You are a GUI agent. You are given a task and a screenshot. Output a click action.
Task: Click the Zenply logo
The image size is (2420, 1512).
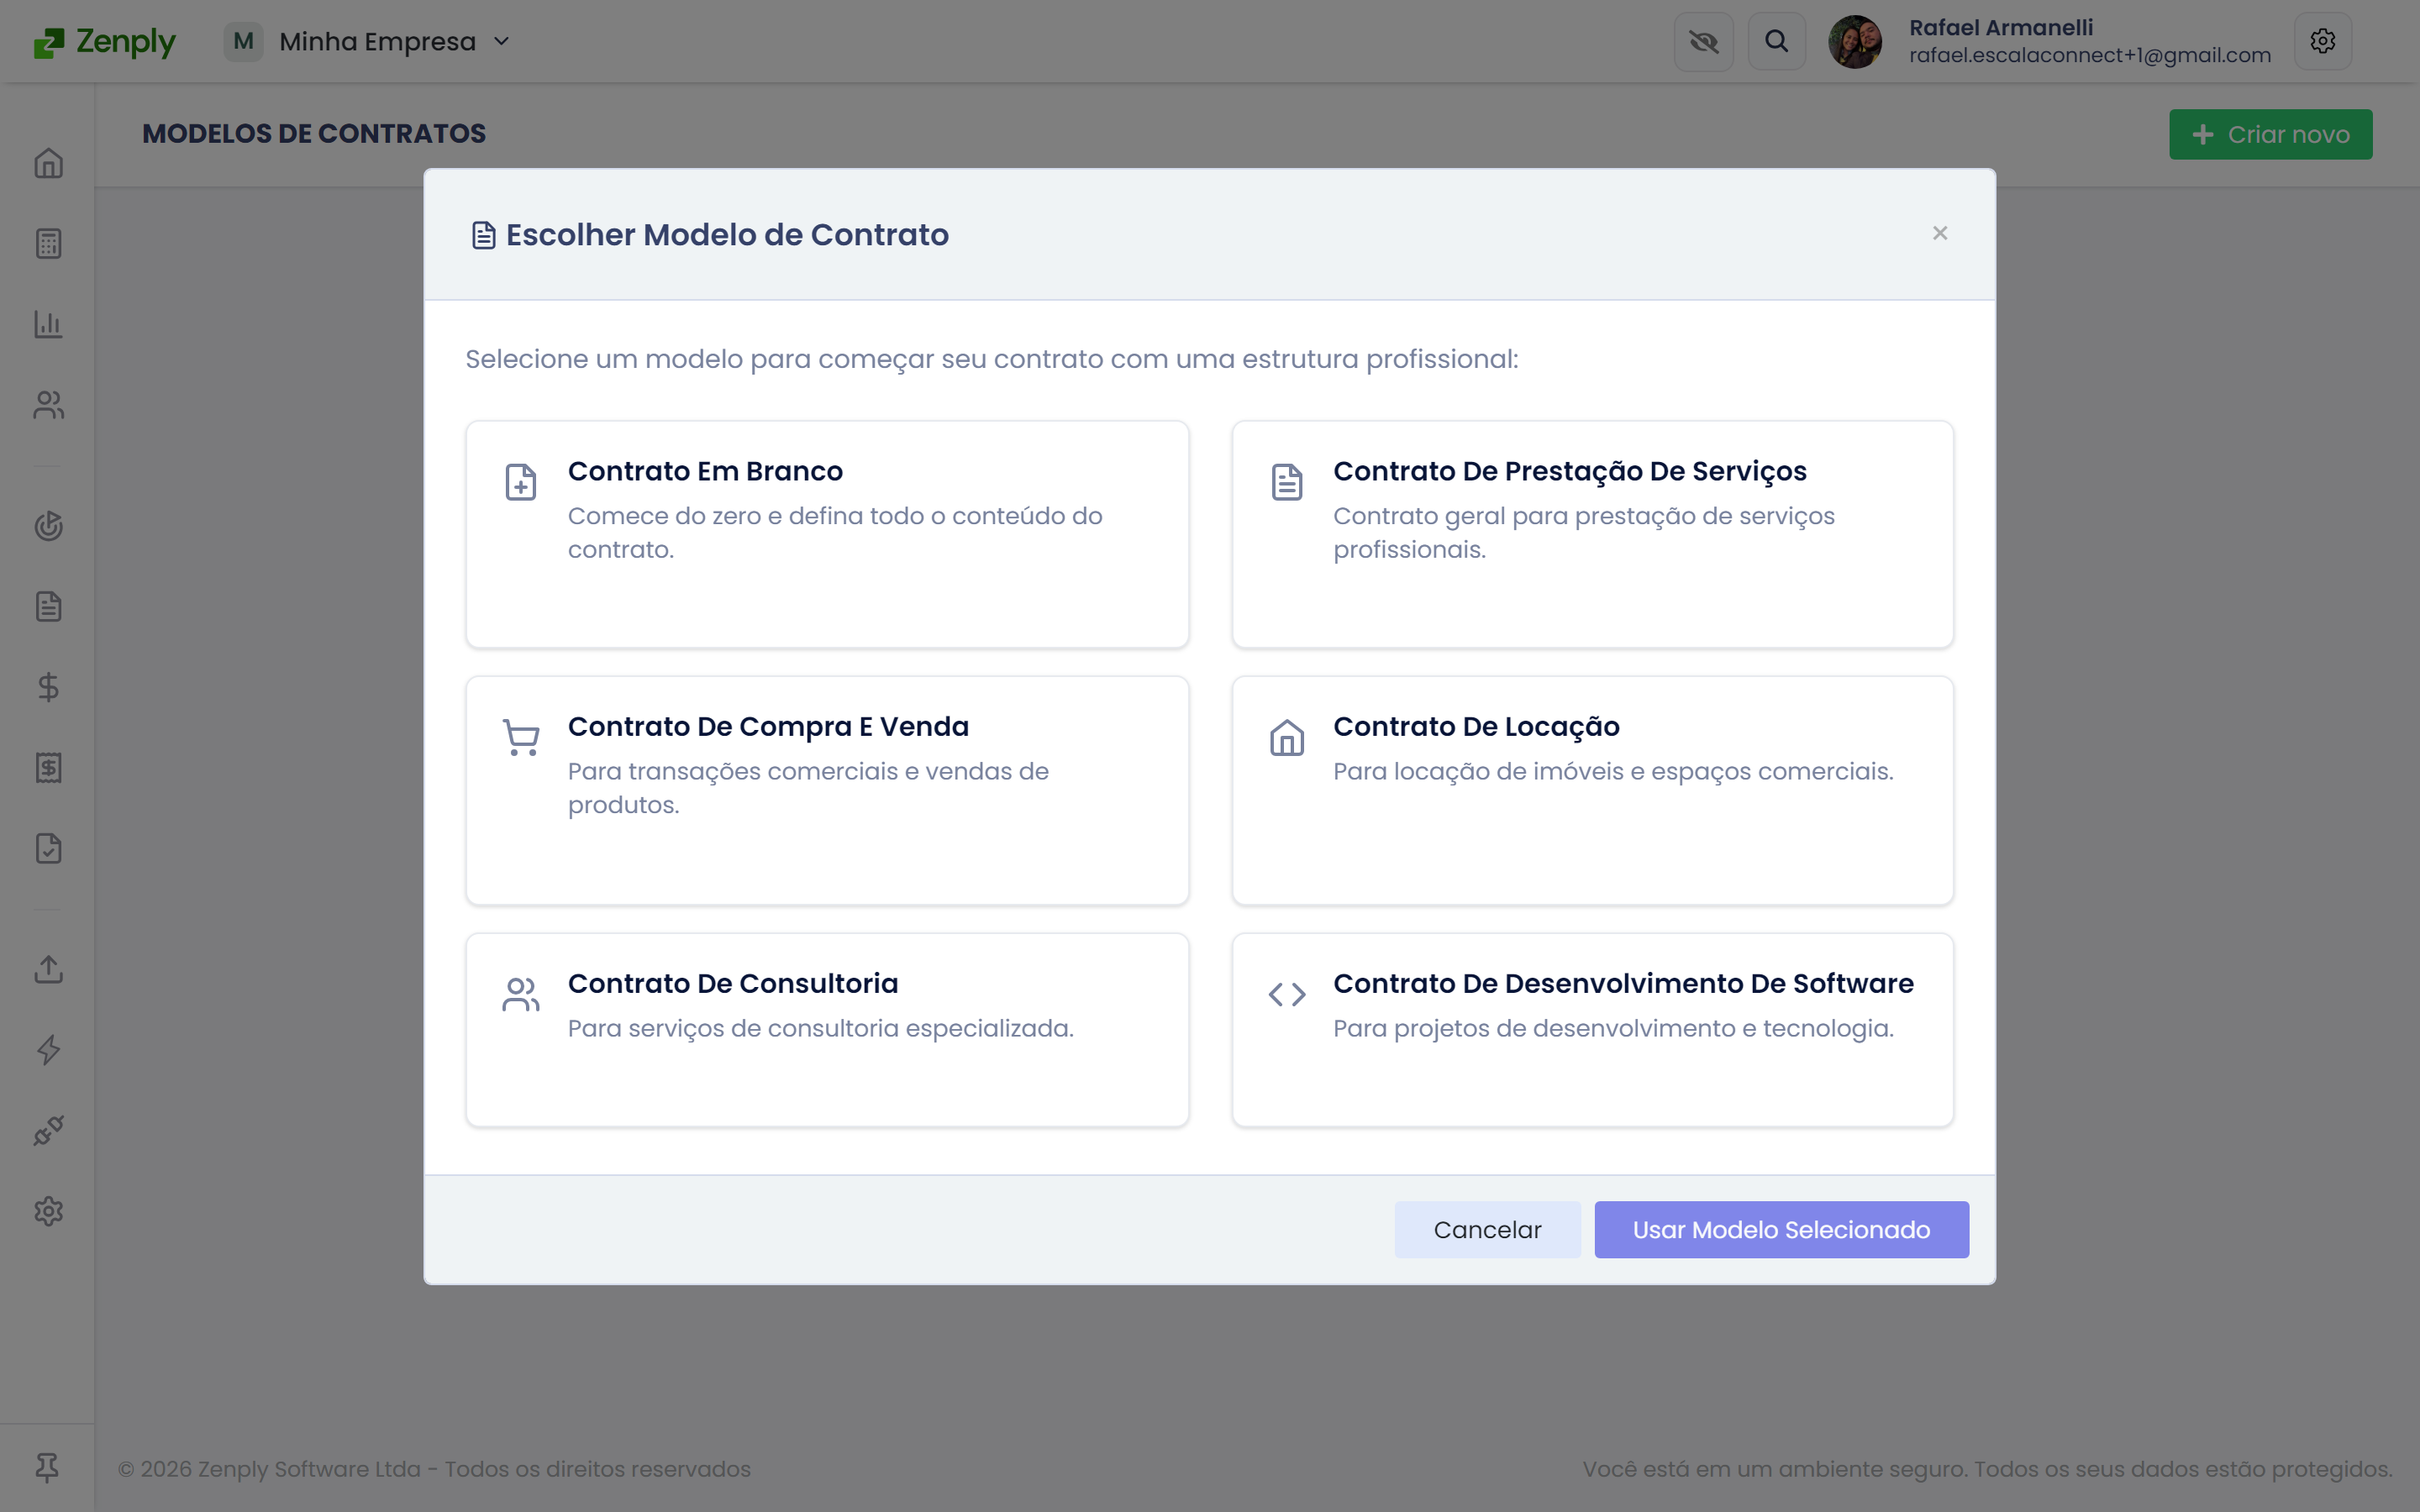coord(104,42)
